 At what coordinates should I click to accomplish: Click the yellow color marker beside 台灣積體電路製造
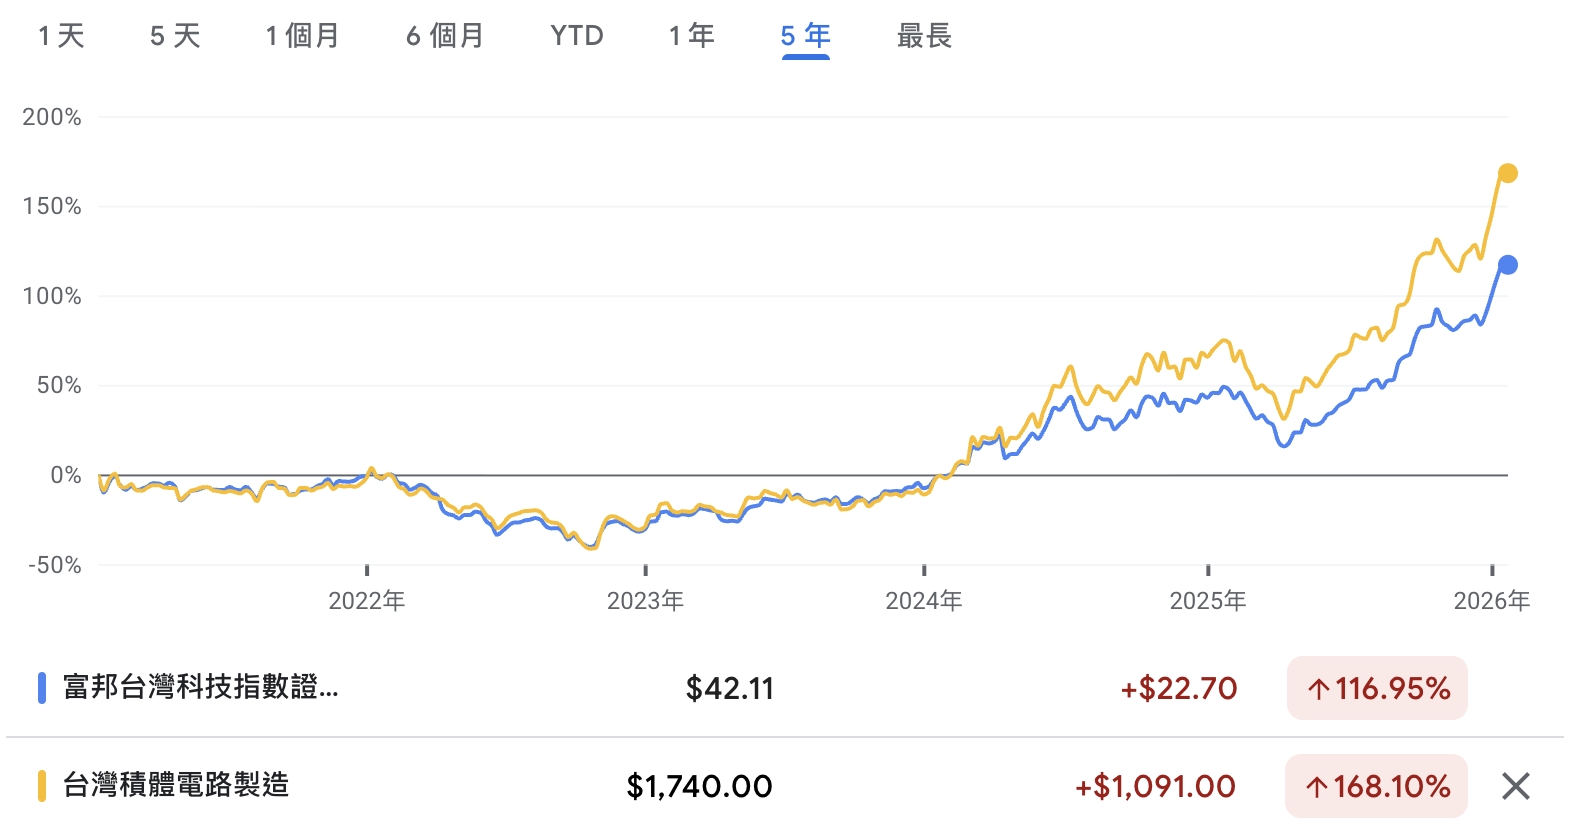pyautogui.click(x=42, y=786)
